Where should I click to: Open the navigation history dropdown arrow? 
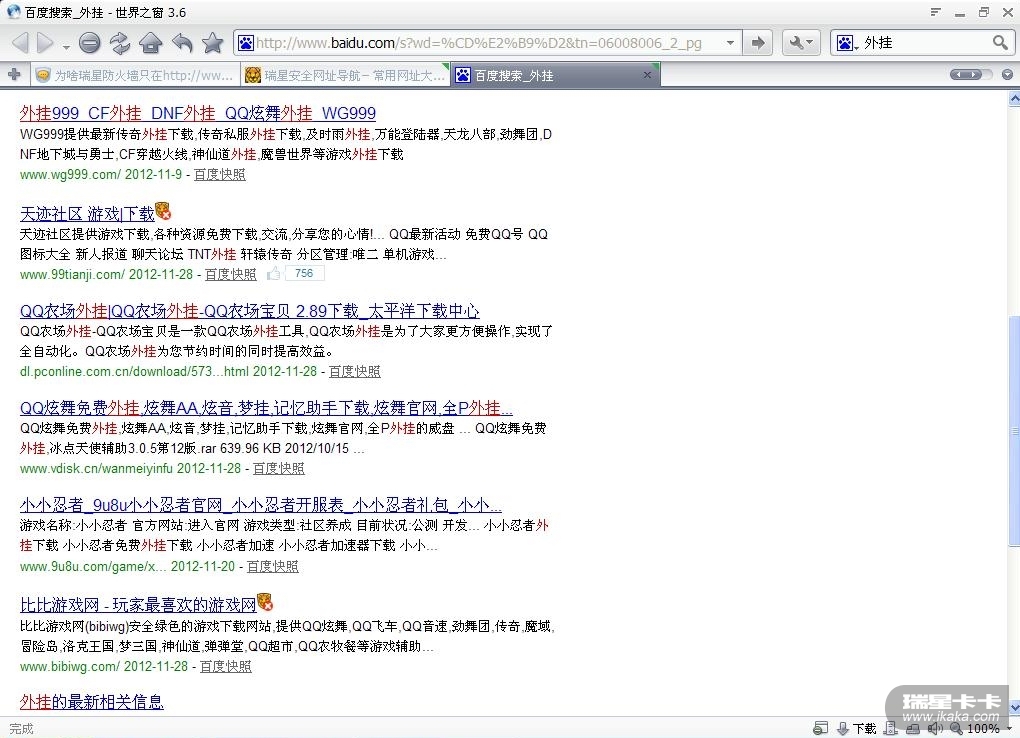(x=66, y=47)
